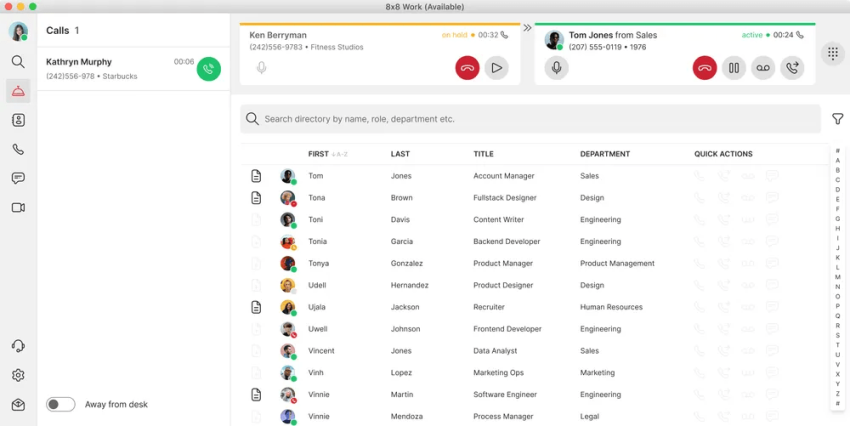Send Tom Jones call to voicemail
850x426 pixels.
coord(763,68)
